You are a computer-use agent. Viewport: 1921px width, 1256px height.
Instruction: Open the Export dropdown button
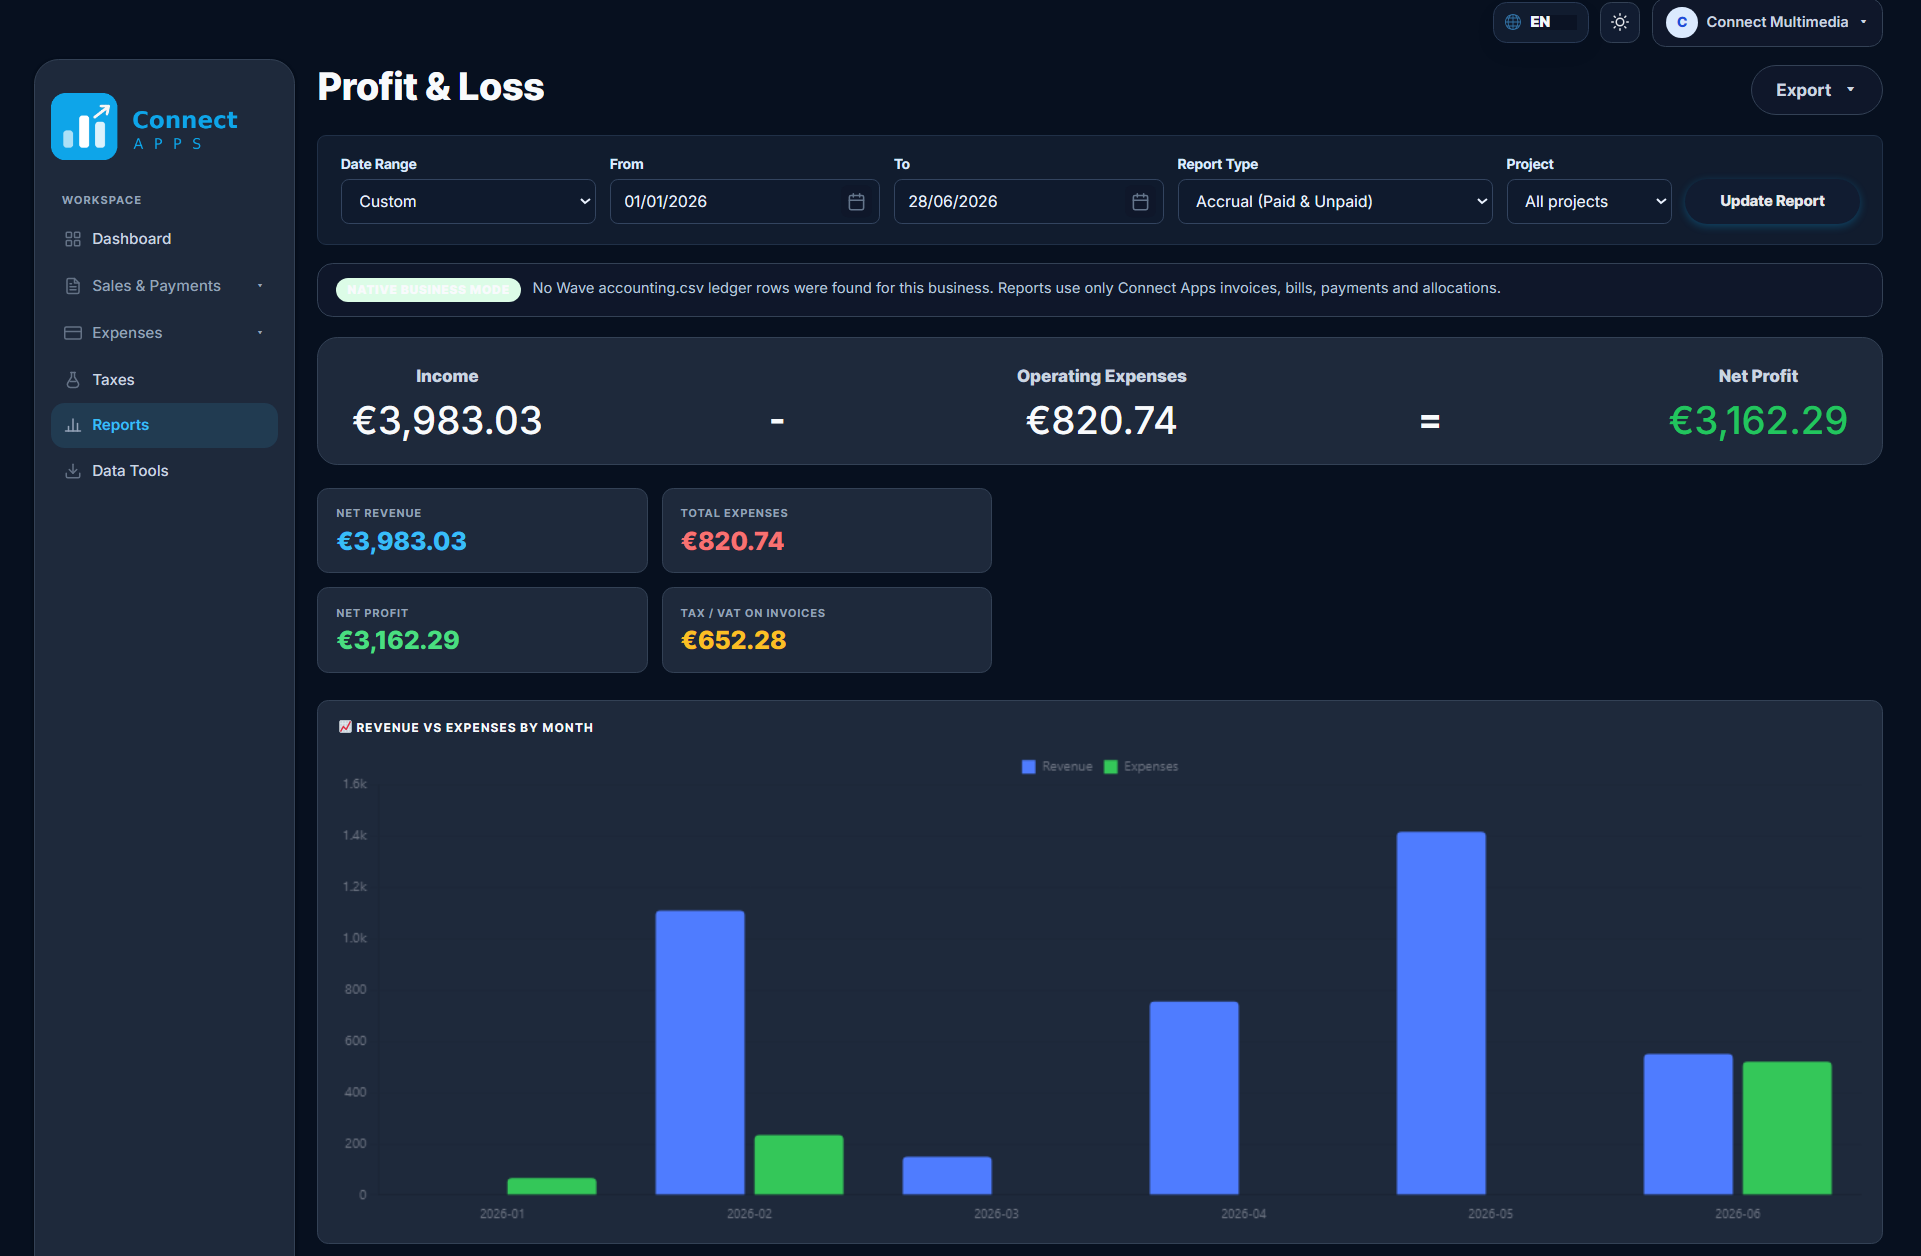1816,90
